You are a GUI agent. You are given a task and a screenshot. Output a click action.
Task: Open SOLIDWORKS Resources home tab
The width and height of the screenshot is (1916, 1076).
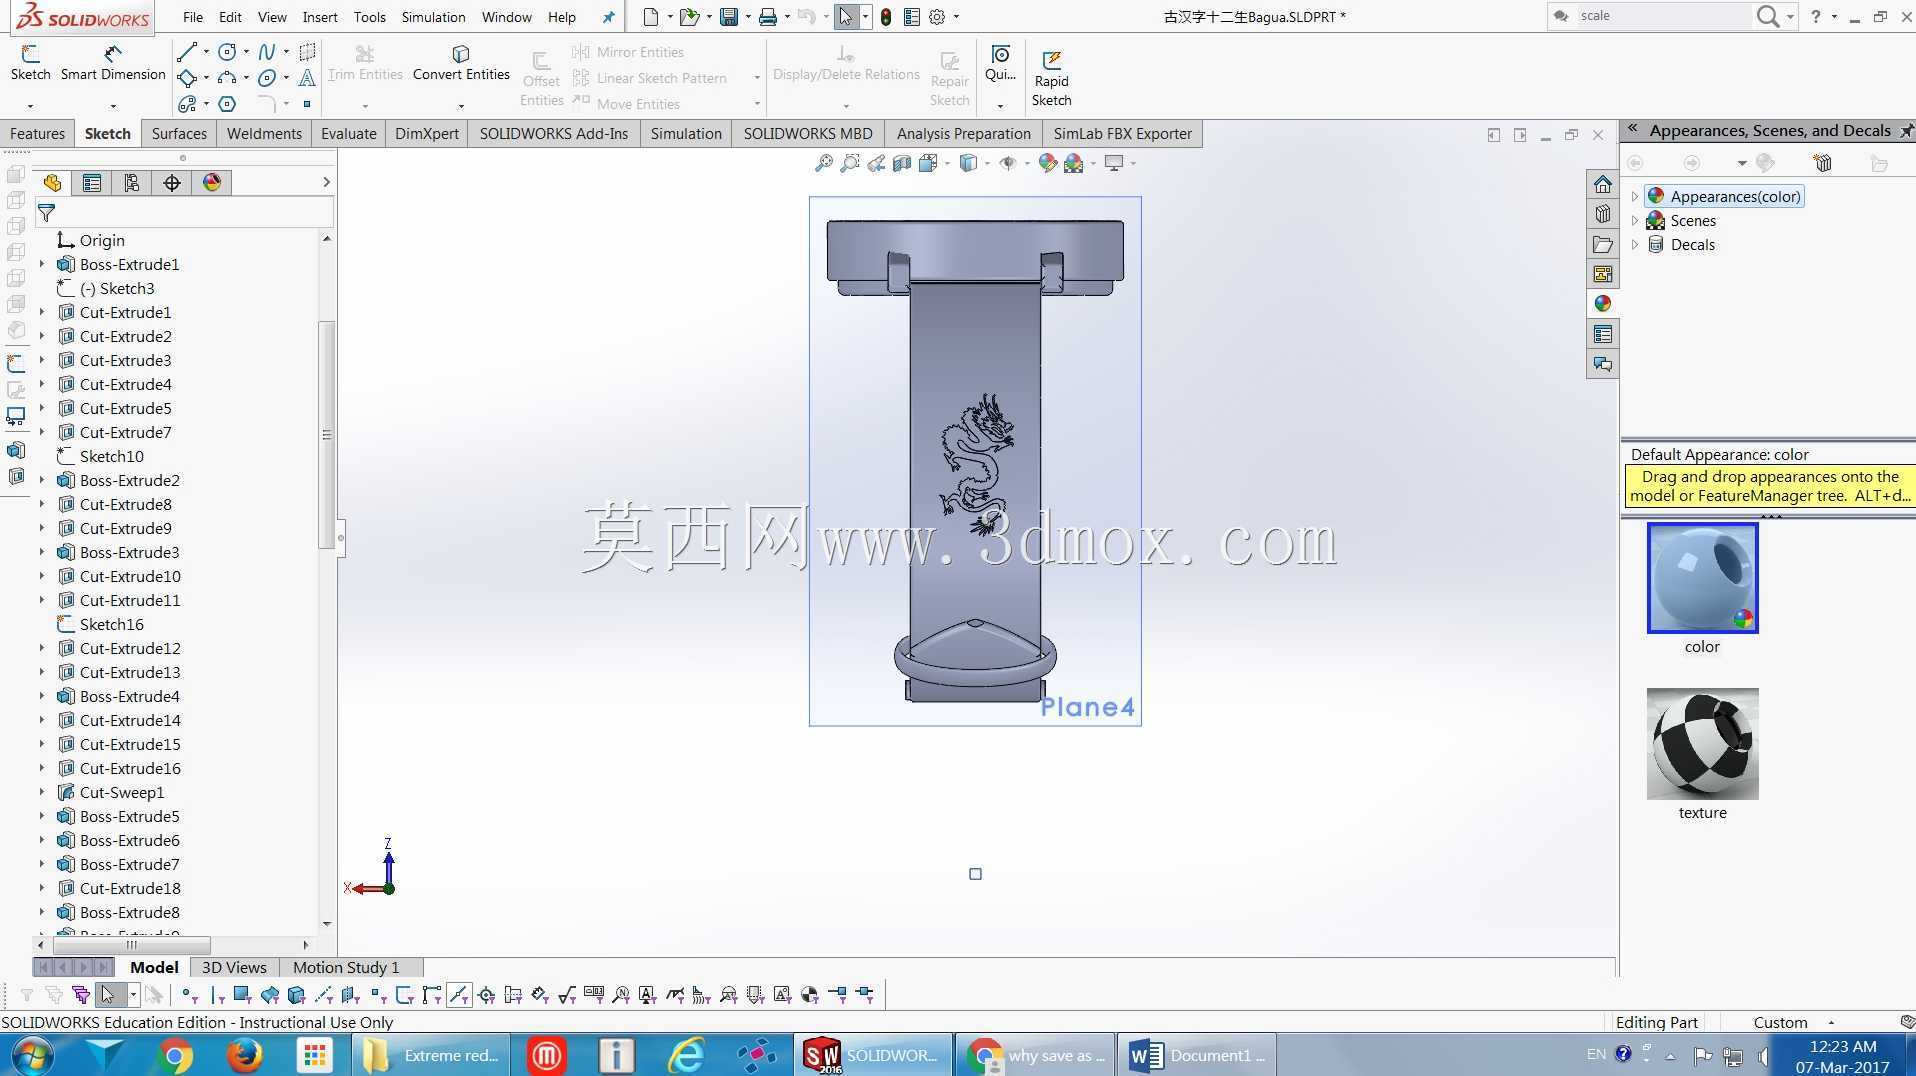(1603, 184)
